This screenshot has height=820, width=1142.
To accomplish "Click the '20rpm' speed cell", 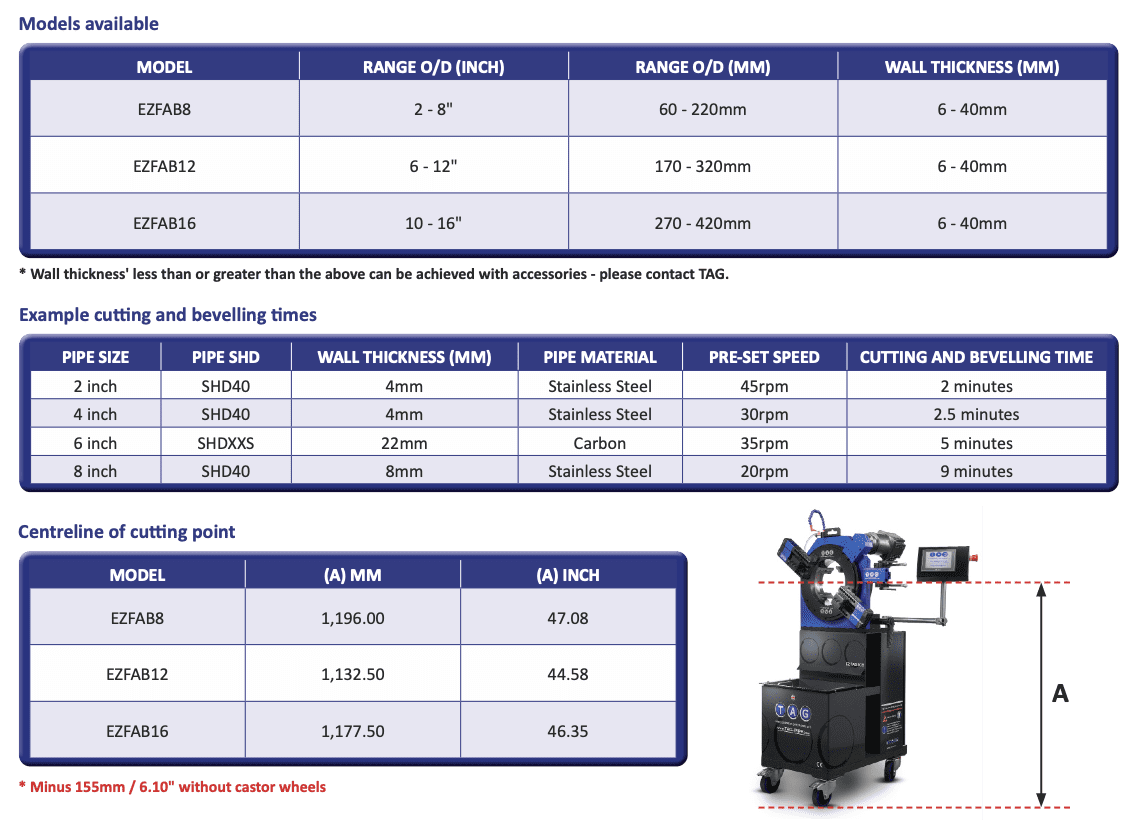I will click(764, 471).
